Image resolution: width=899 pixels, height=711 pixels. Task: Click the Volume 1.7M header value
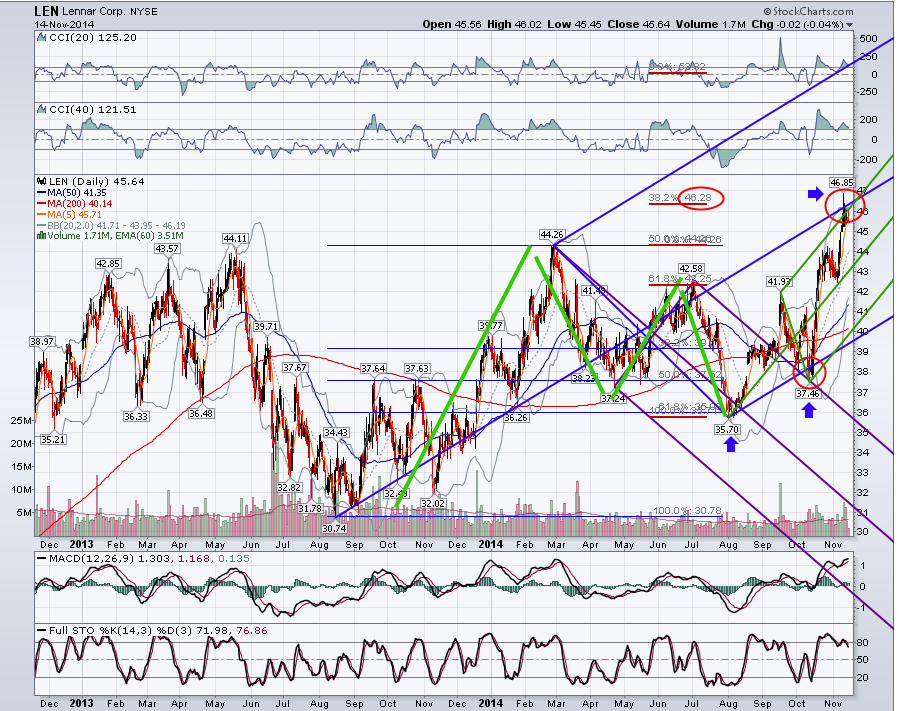coord(711,25)
